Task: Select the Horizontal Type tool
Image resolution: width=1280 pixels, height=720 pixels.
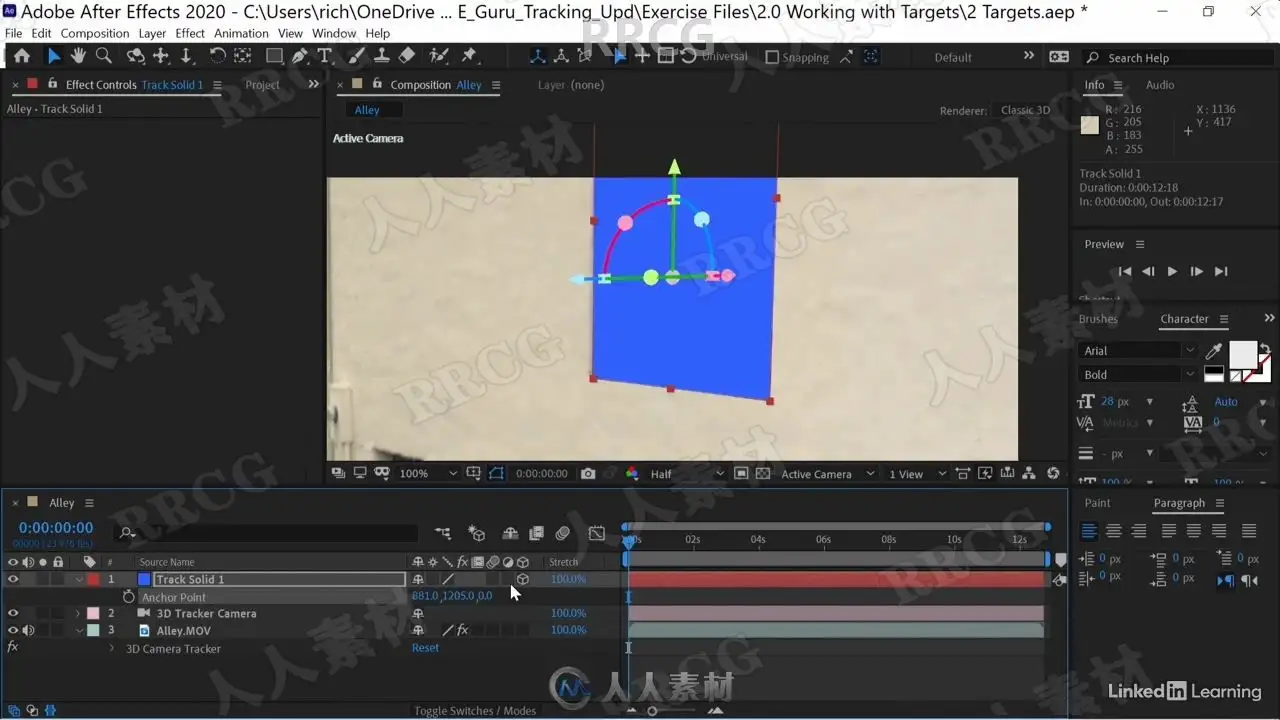Action: (x=324, y=57)
